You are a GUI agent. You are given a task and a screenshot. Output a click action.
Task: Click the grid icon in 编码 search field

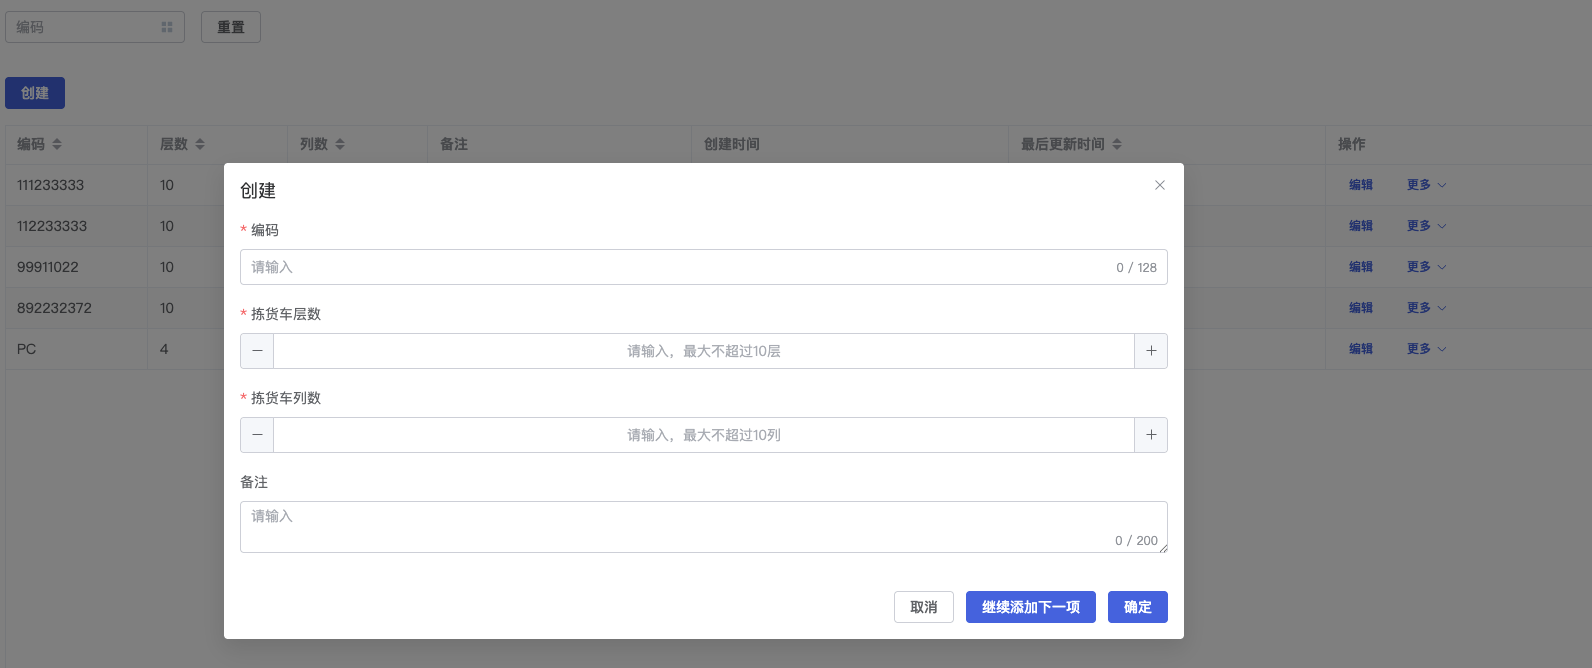[x=167, y=27]
